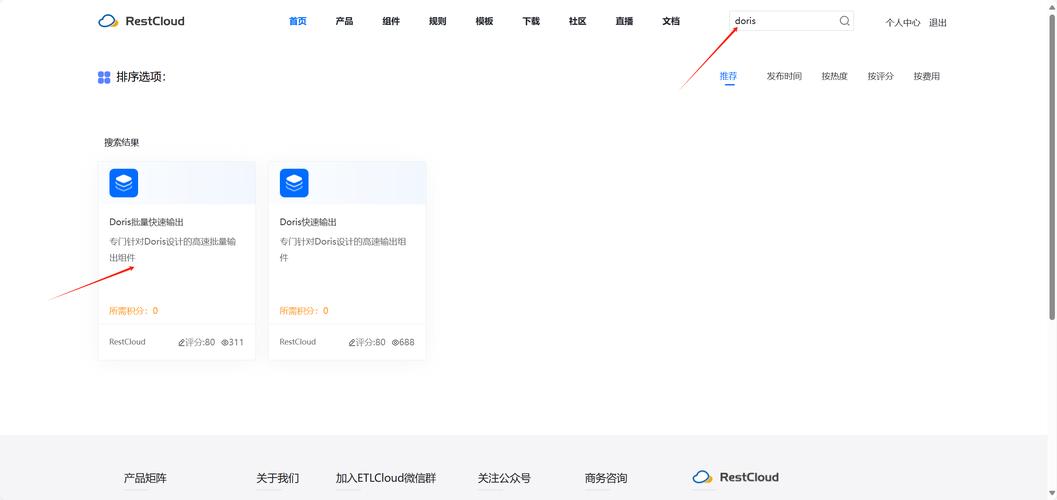Go to the 首页 menu item
The height and width of the screenshot is (500, 1057).
[x=298, y=21]
